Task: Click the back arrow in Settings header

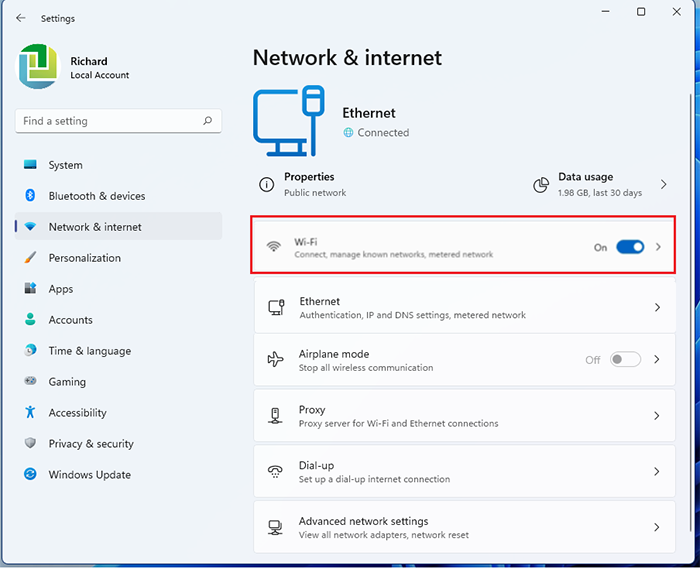Action: point(21,18)
